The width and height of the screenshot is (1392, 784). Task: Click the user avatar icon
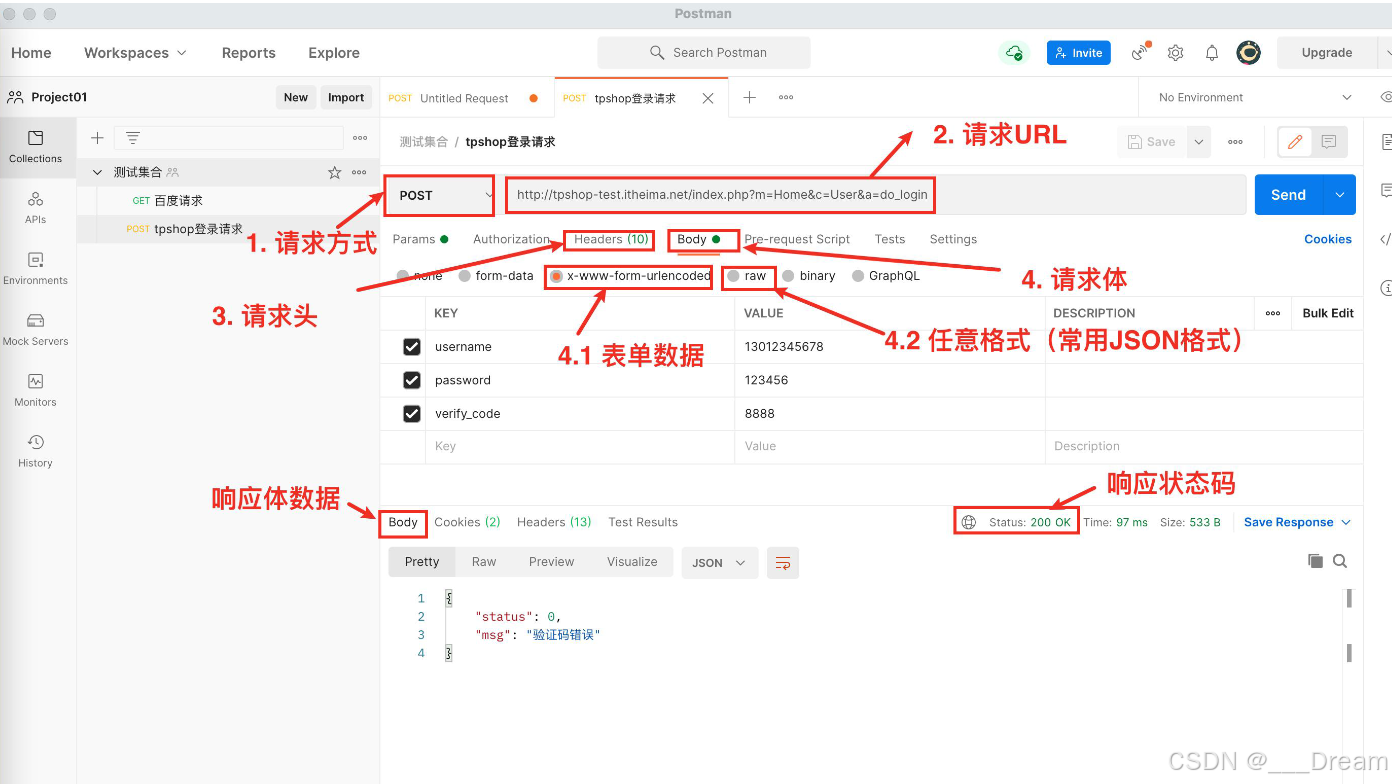click(x=1248, y=53)
